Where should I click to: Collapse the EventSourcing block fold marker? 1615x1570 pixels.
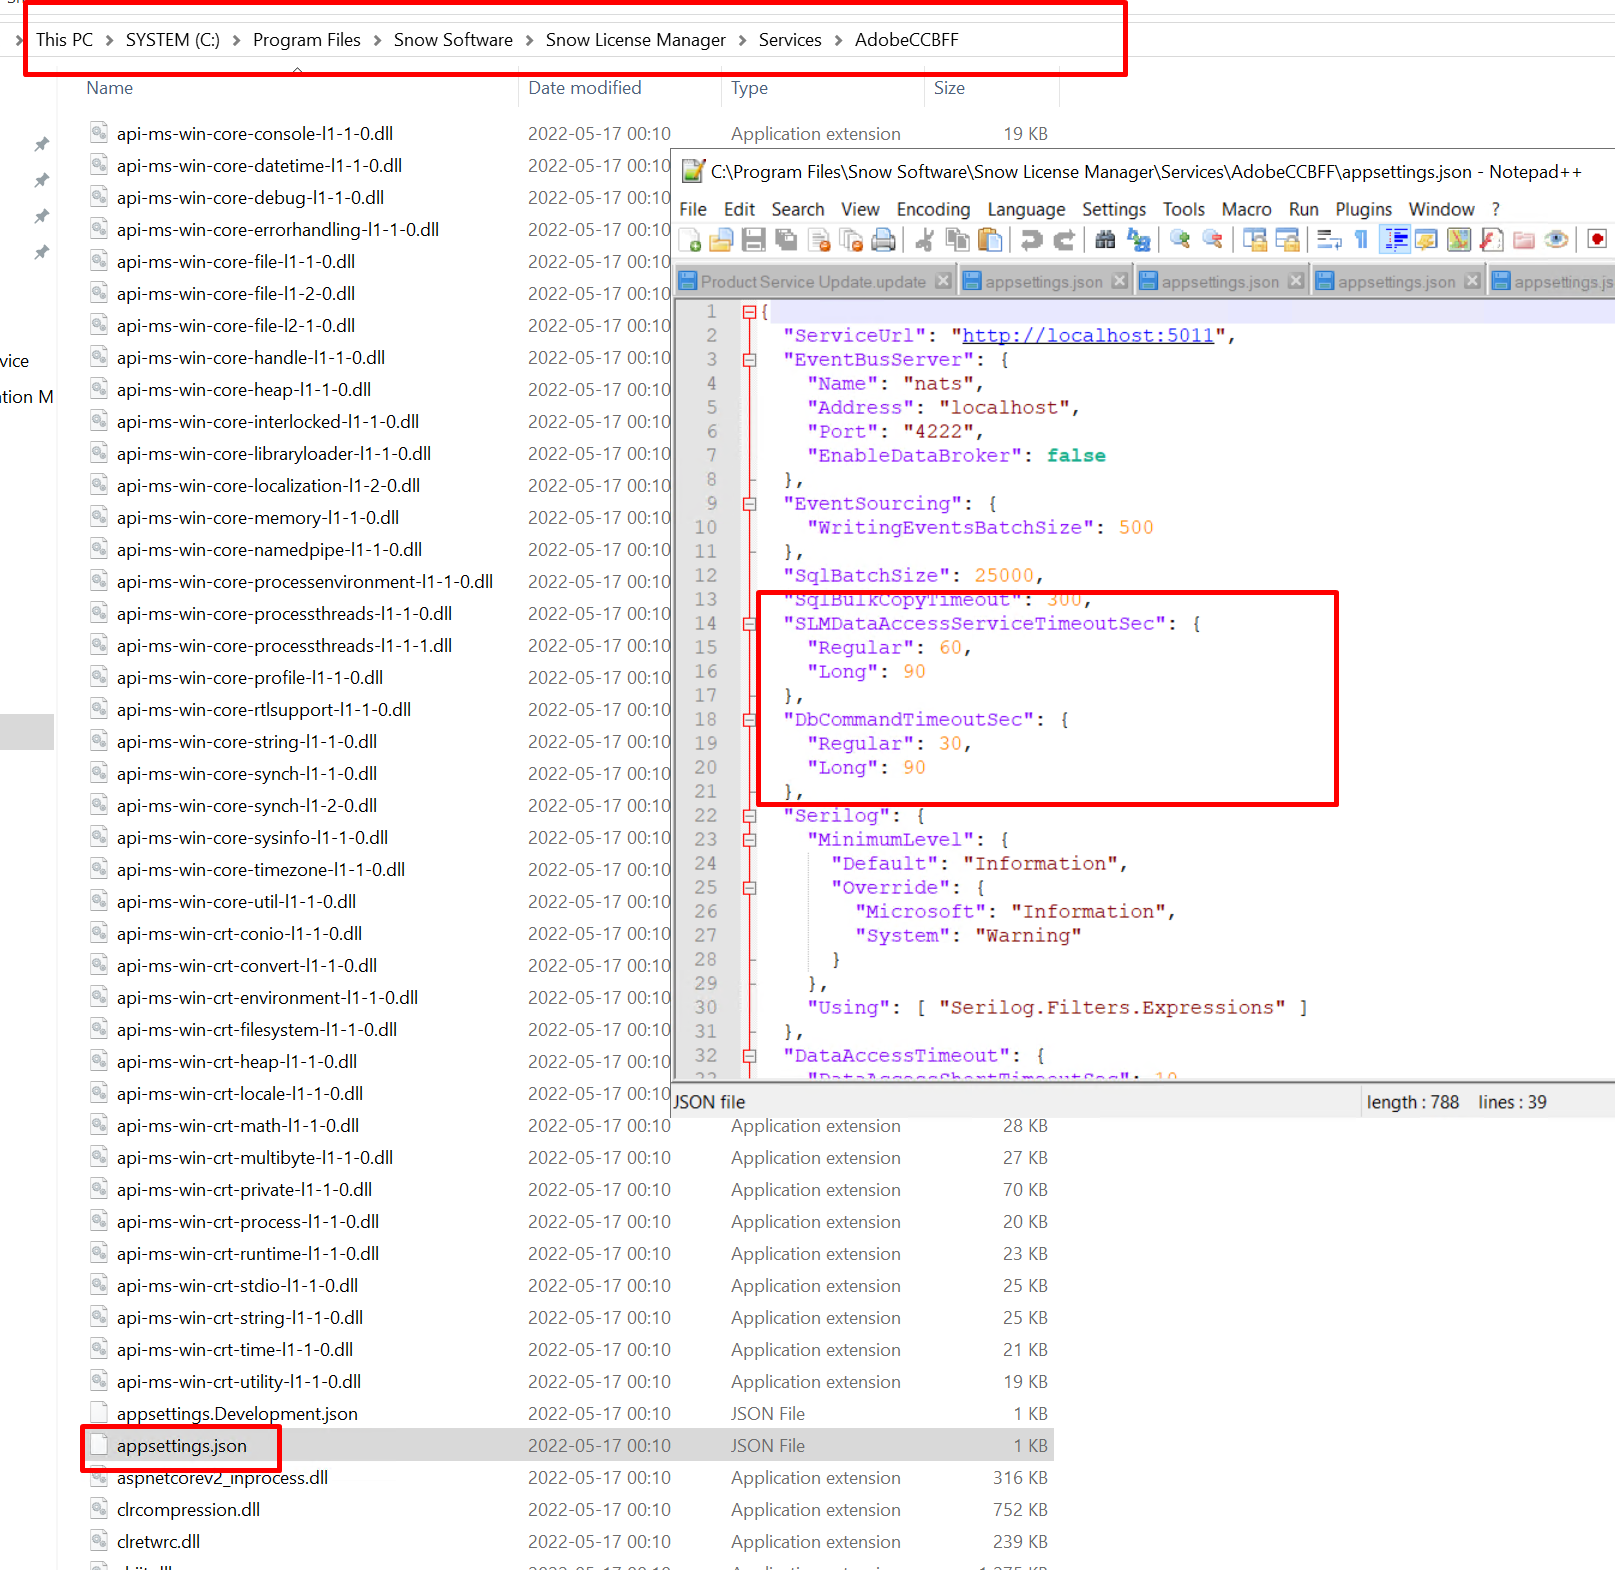(x=749, y=504)
